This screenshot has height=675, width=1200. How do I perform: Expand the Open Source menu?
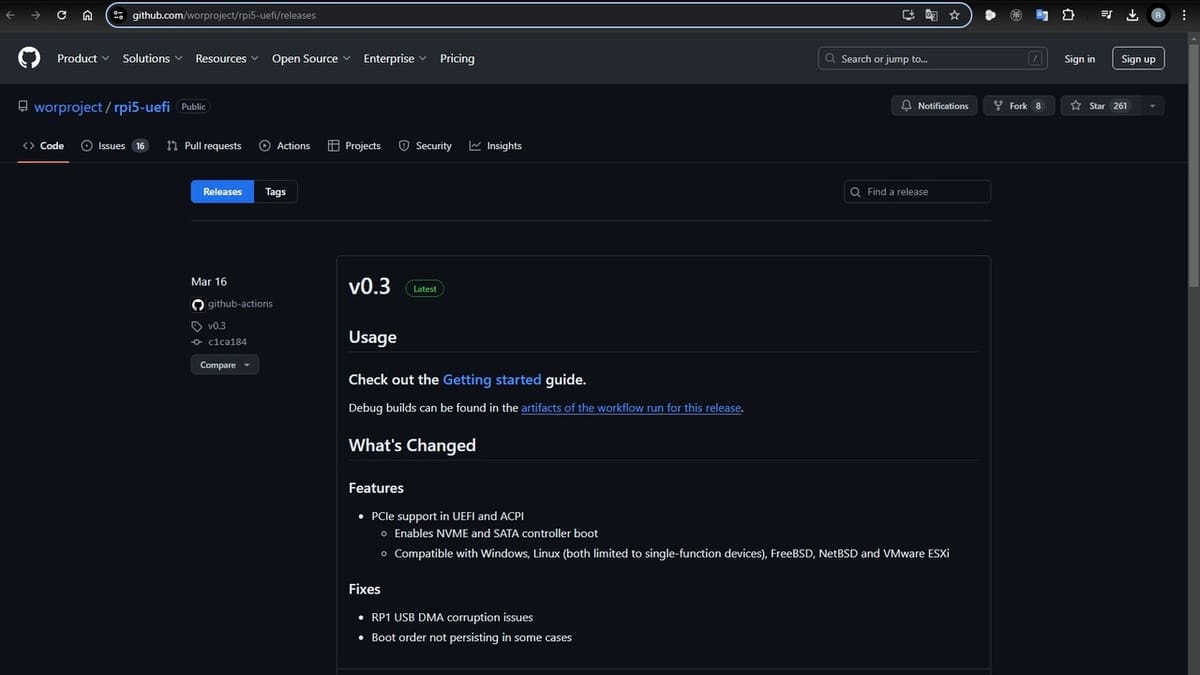(x=311, y=58)
